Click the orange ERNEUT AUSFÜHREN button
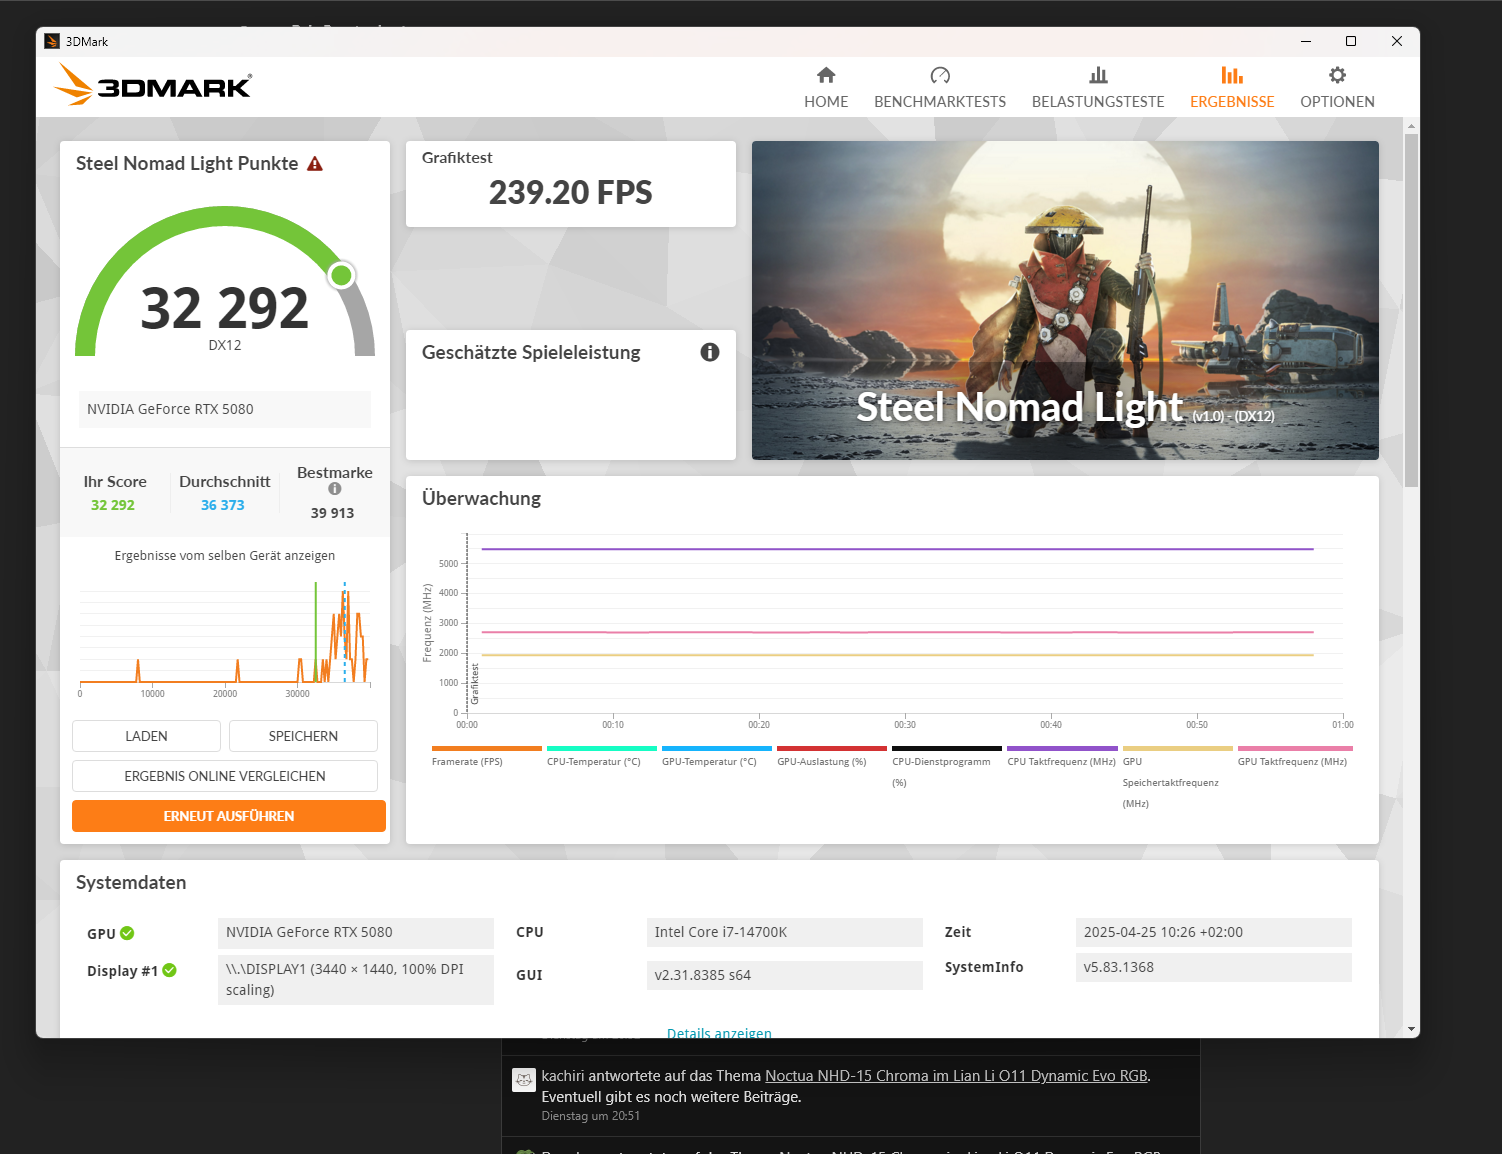 [229, 816]
